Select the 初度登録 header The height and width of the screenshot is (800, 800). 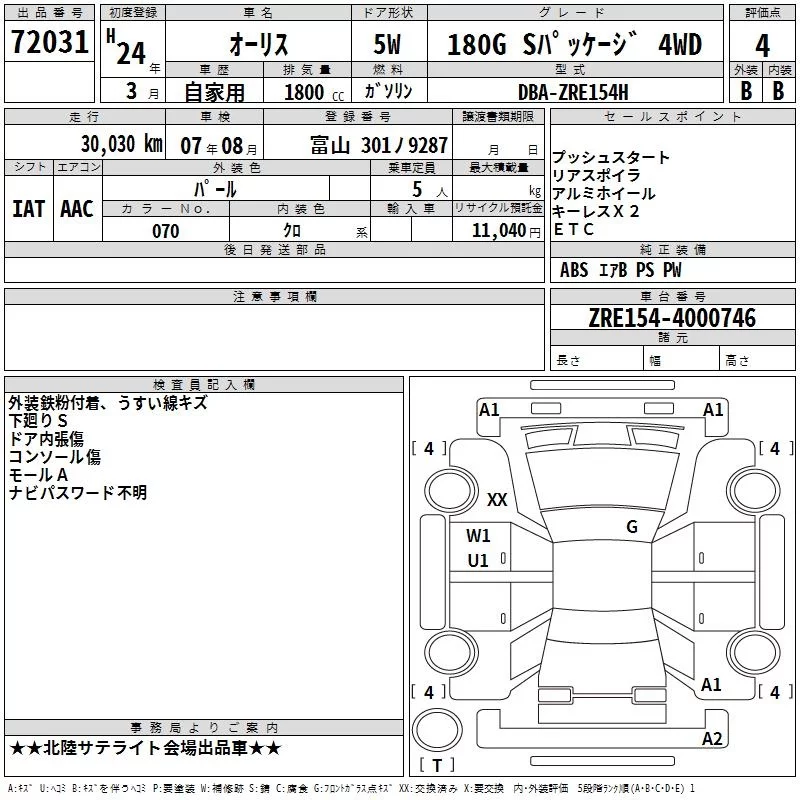pyautogui.click(x=133, y=13)
